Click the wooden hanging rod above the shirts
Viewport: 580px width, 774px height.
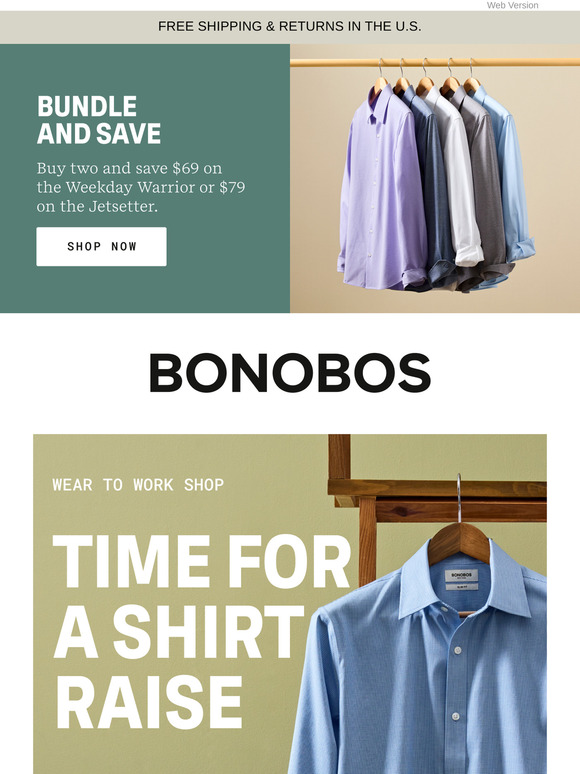[435, 62]
